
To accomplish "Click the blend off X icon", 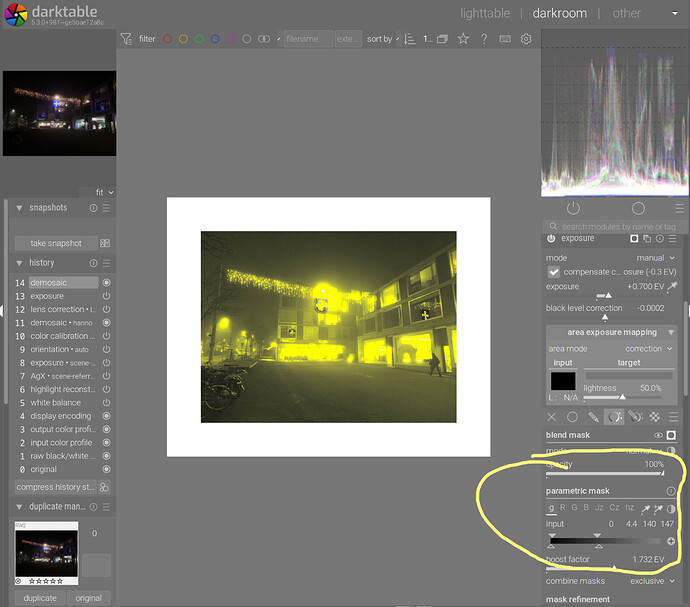I will pyautogui.click(x=552, y=417).
